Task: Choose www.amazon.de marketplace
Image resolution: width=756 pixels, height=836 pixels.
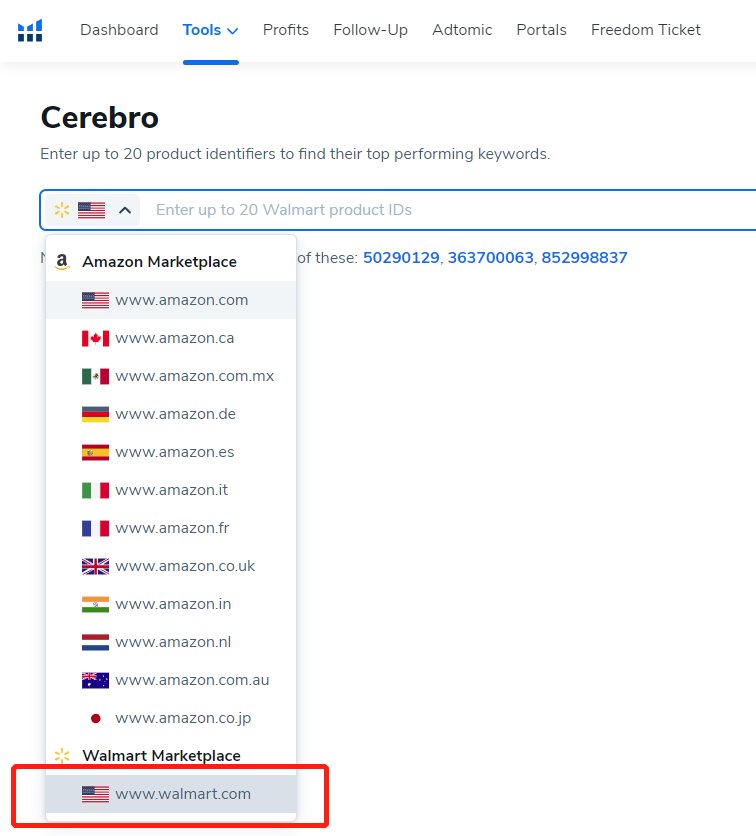Action: coord(171,414)
